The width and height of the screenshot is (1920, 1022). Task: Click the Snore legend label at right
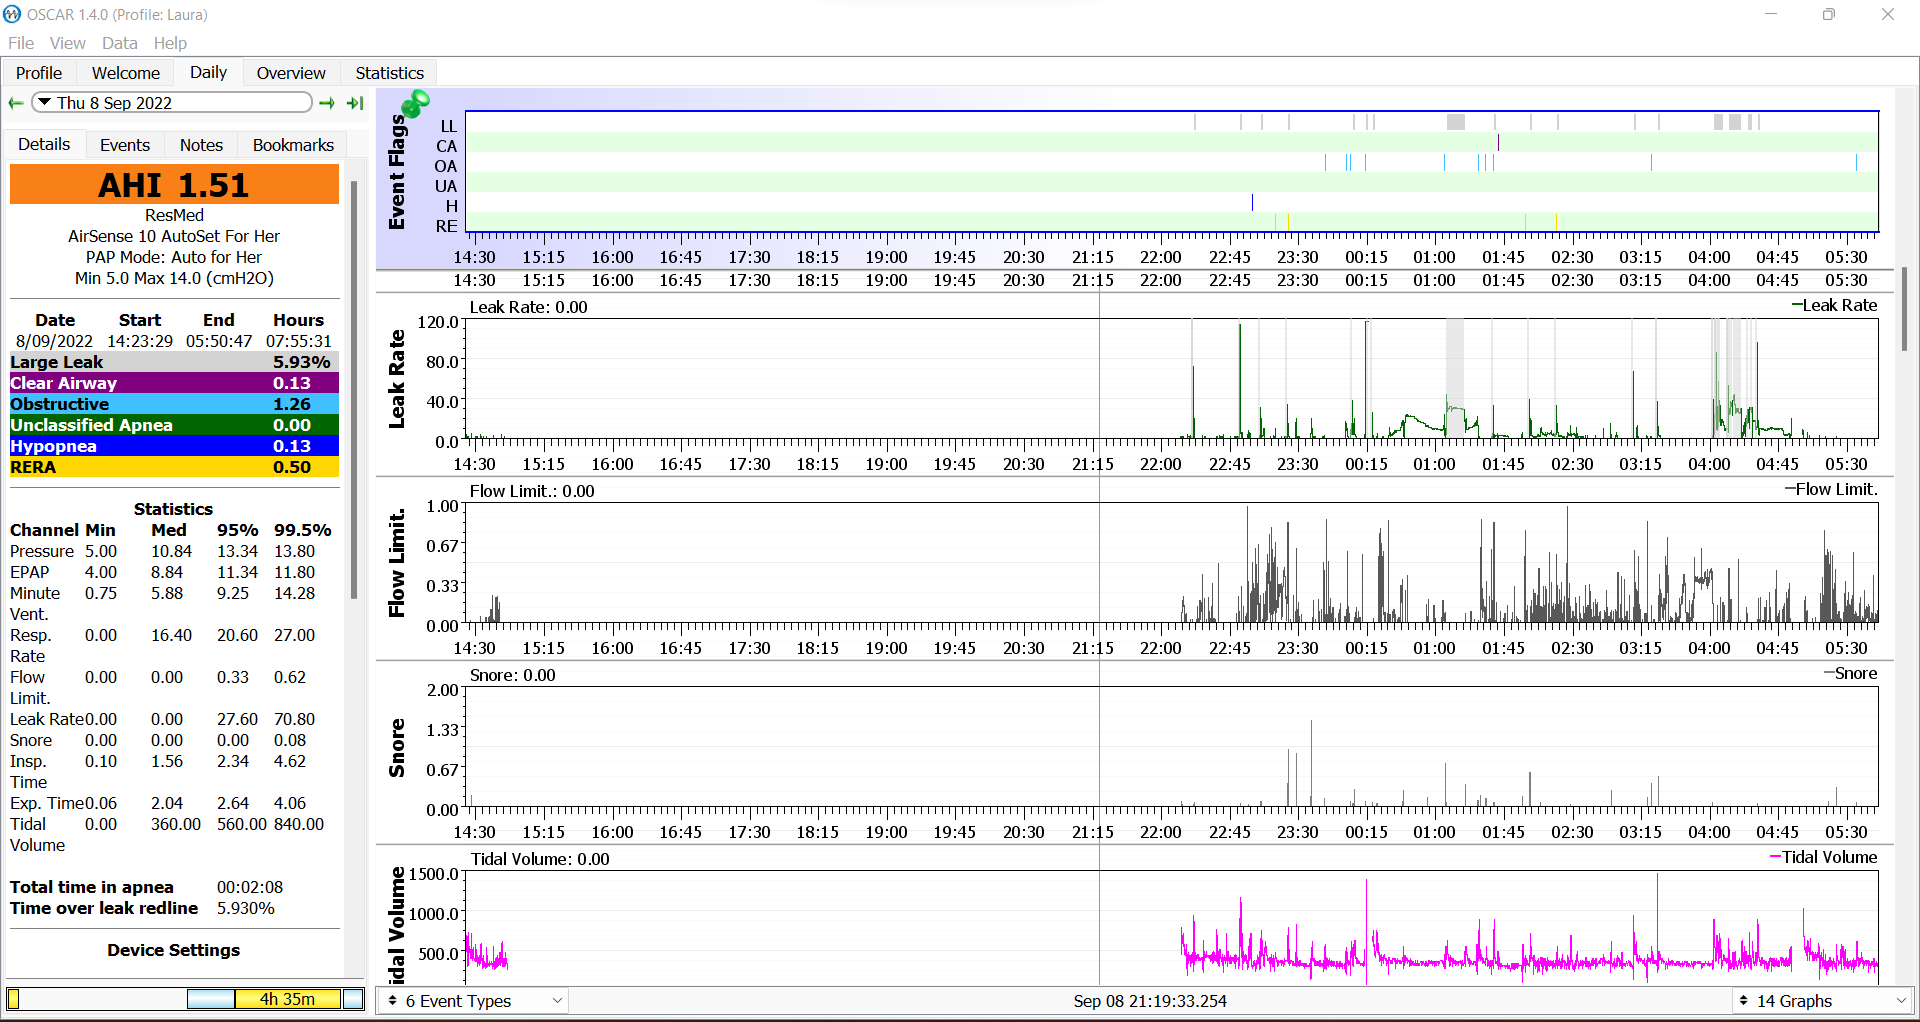(x=1851, y=673)
